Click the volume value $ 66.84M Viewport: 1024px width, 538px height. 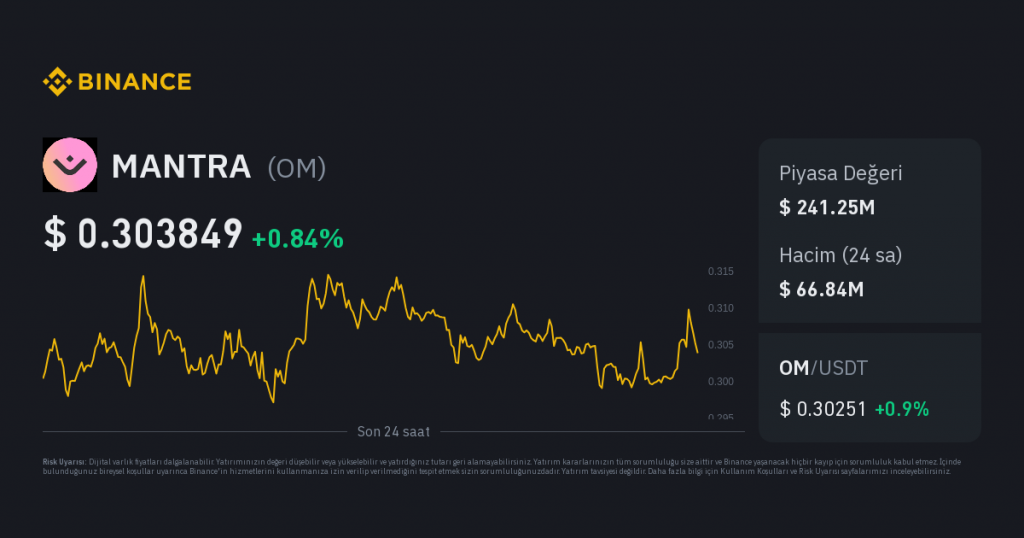822,289
